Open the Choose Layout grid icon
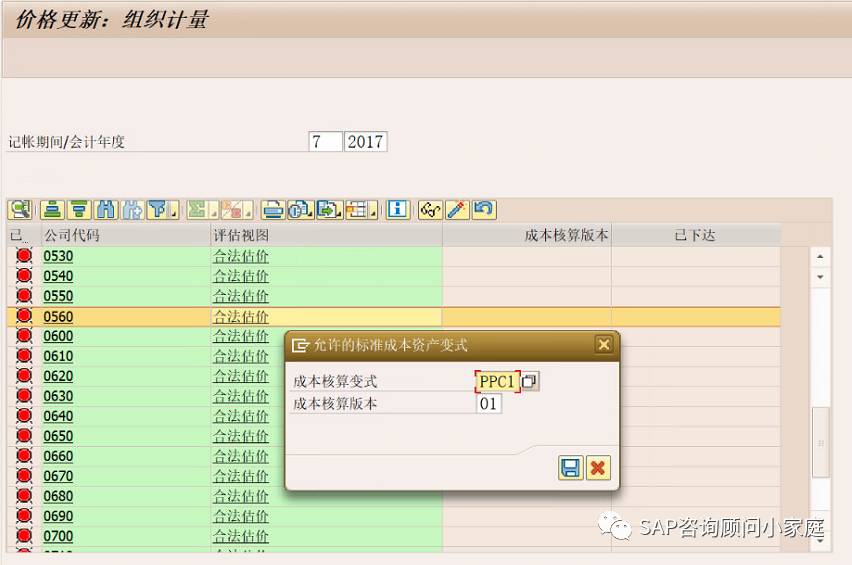 356,209
